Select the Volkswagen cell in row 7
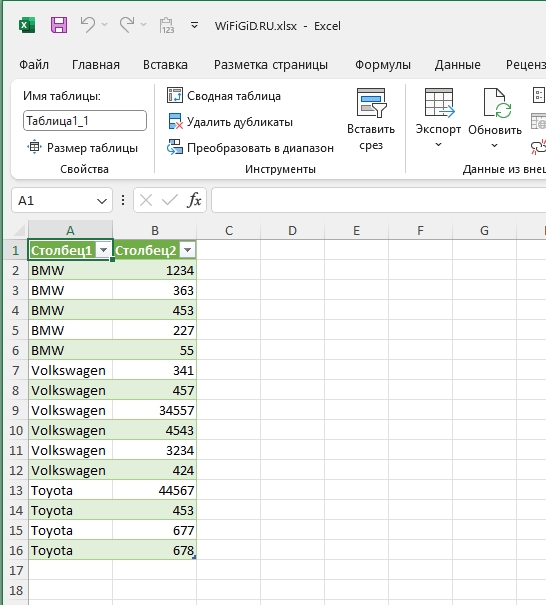This screenshot has height=605, width=546. tap(70, 370)
